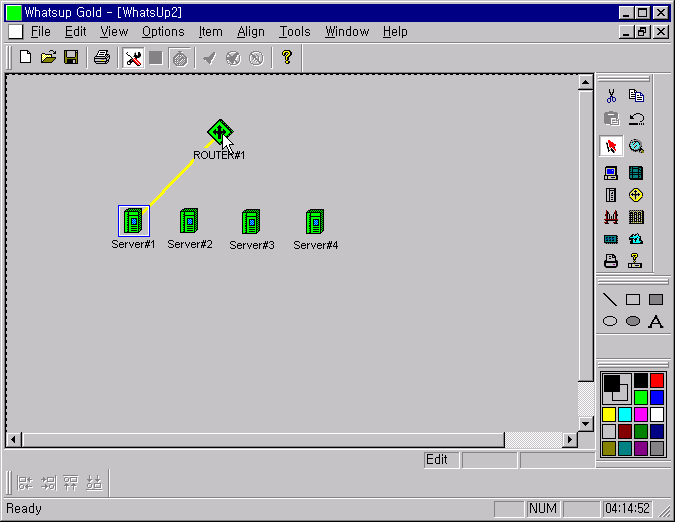Select the magnifying glass zoom tool
The width and height of the screenshot is (675, 522).
click(636, 146)
